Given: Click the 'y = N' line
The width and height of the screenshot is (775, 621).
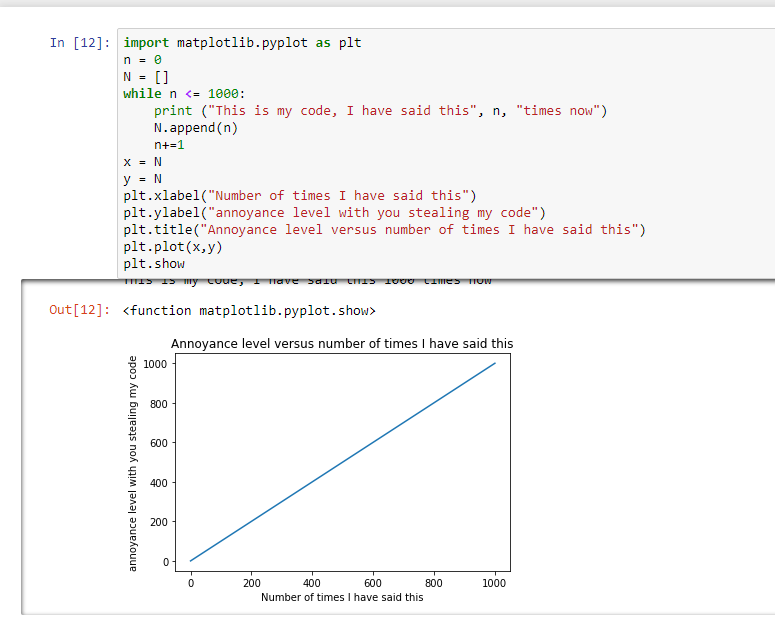Looking at the screenshot, I should click(142, 179).
